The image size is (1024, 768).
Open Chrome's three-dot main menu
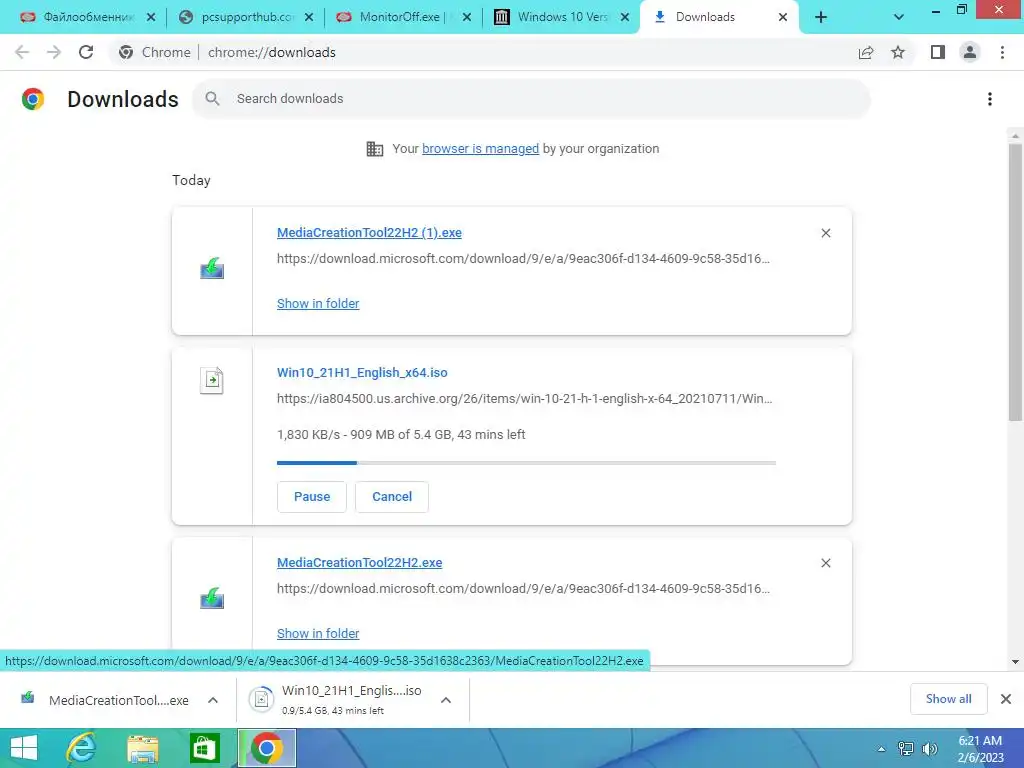click(1002, 52)
